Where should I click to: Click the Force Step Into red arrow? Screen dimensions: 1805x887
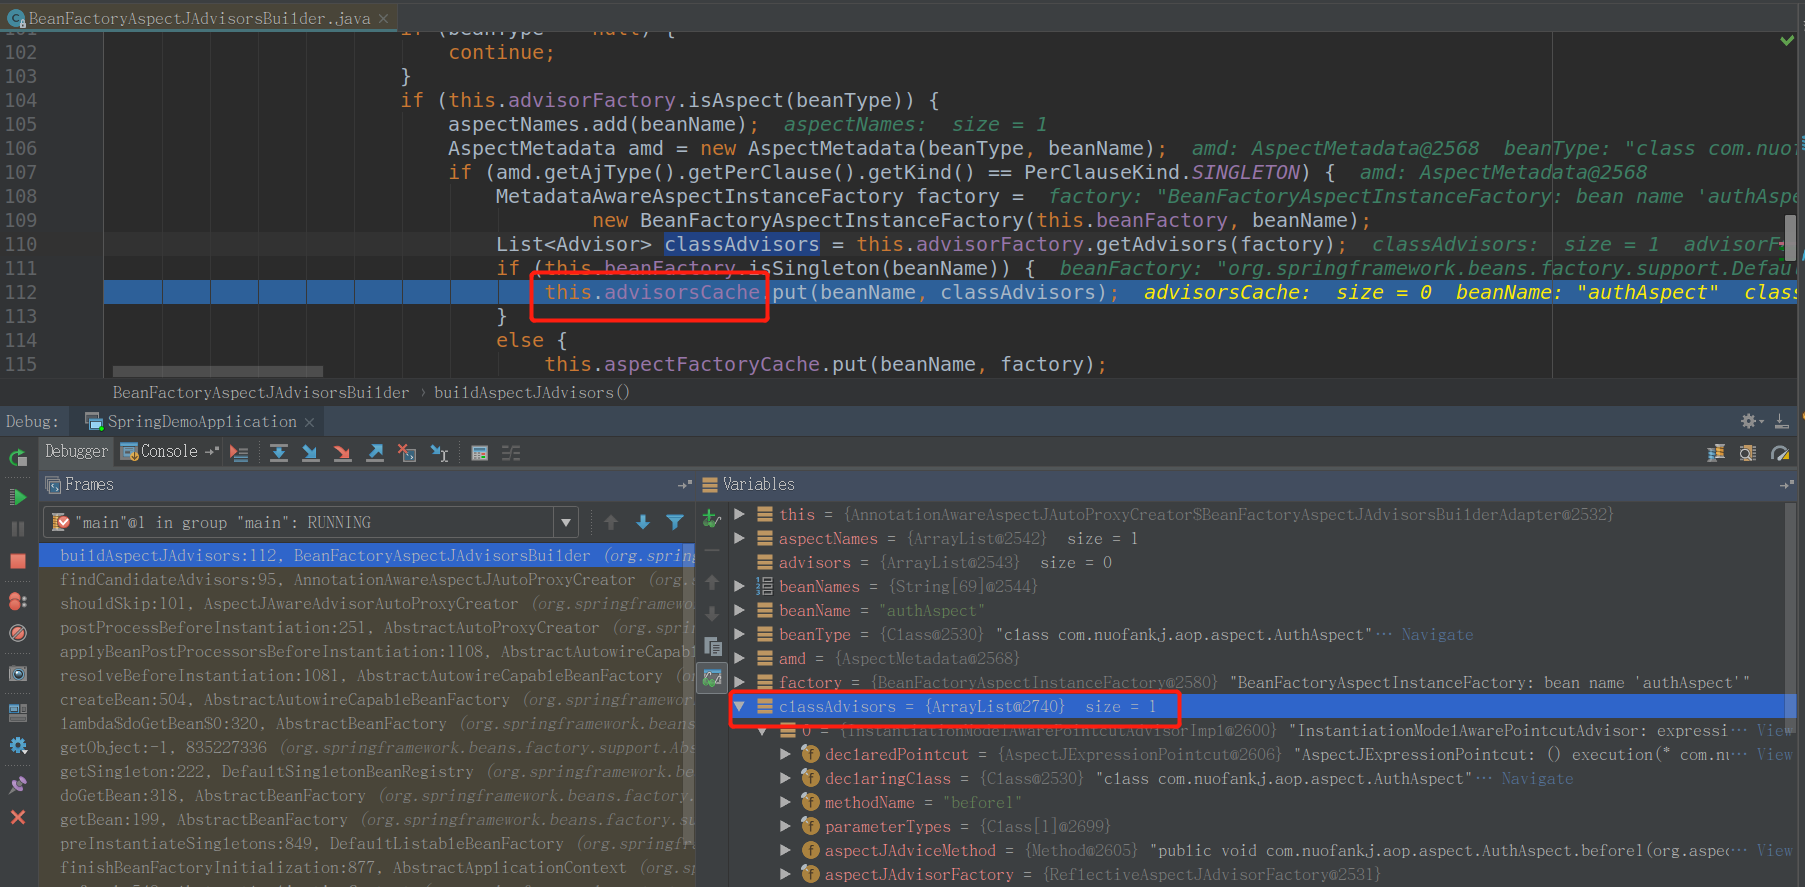343,453
